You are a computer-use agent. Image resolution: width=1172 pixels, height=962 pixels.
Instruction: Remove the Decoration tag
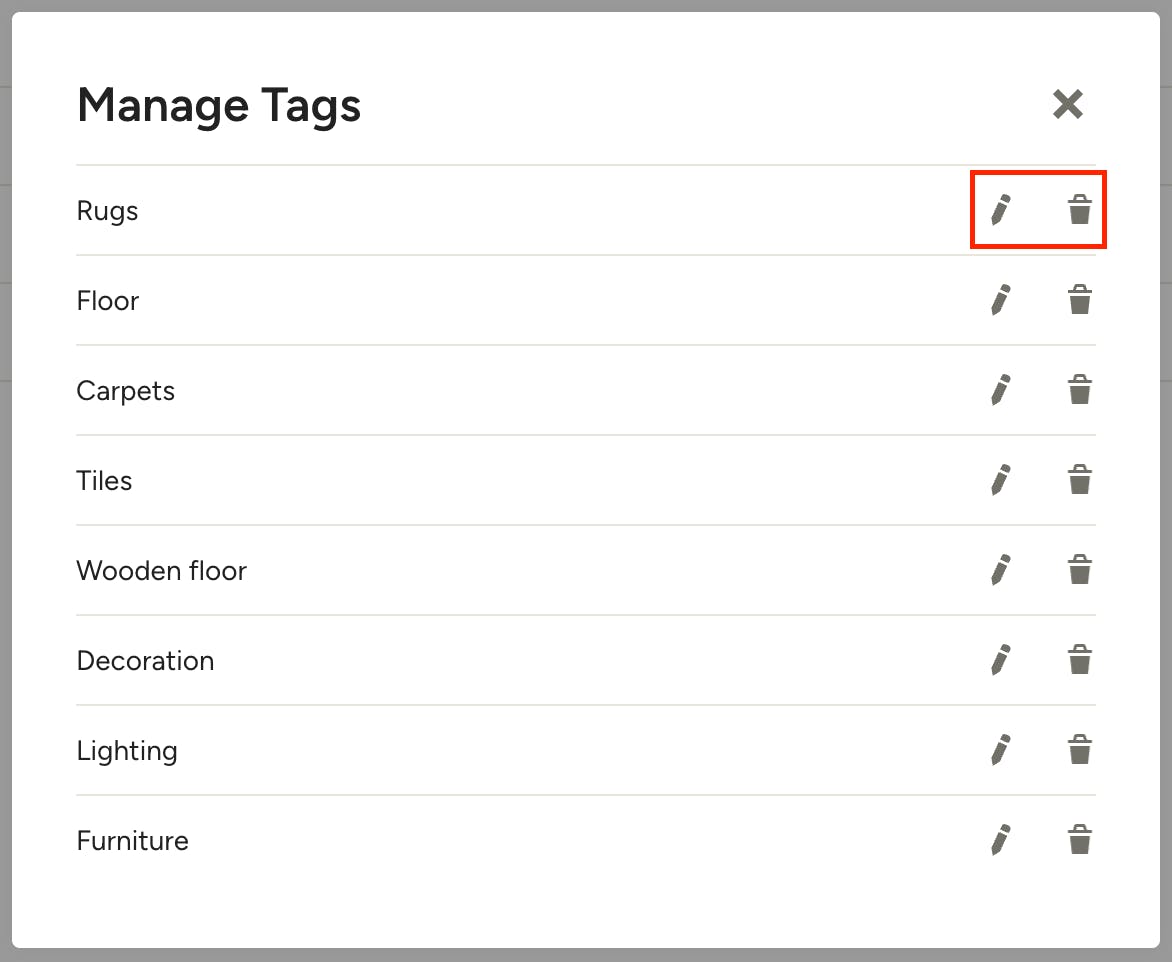point(1079,660)
